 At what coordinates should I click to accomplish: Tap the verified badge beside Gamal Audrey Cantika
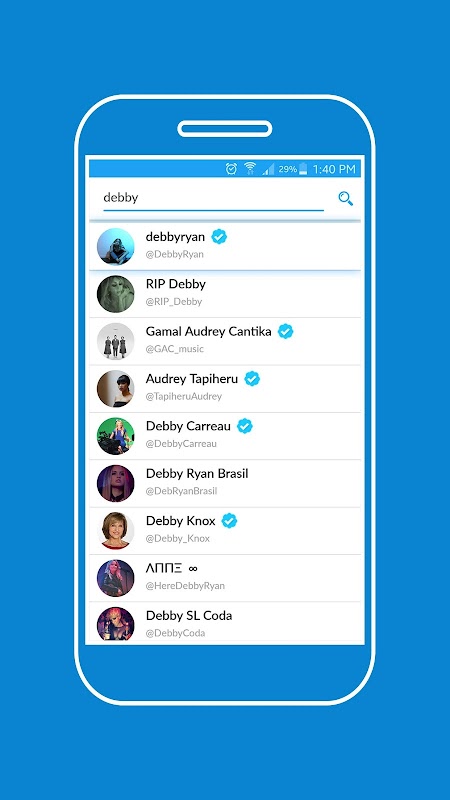coord(286,332)
